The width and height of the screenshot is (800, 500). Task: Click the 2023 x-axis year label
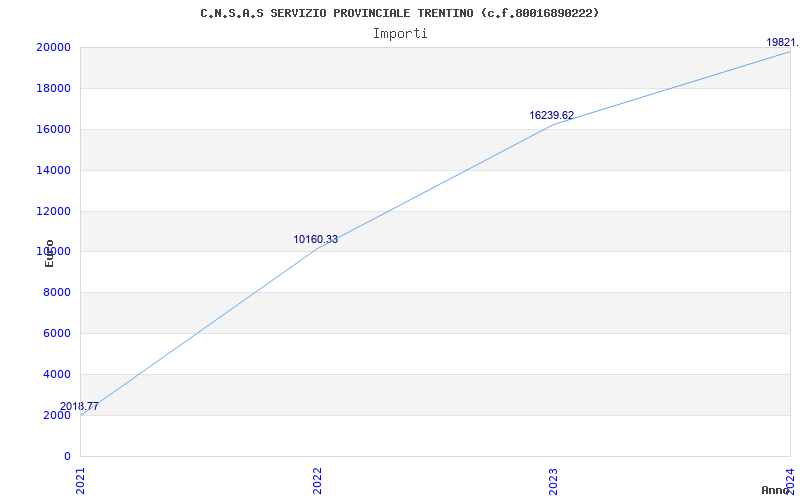554,481
